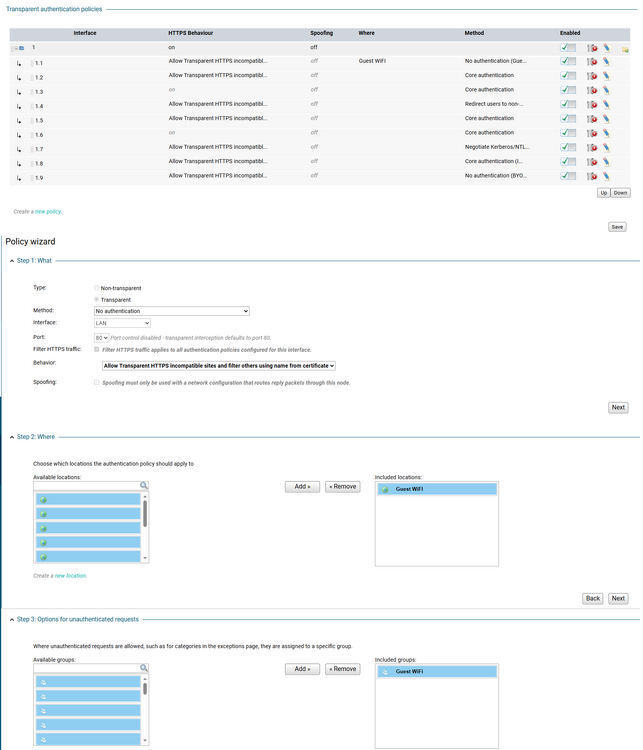
Task: Select the Non-transparent radio button
Action: point(97,288)
